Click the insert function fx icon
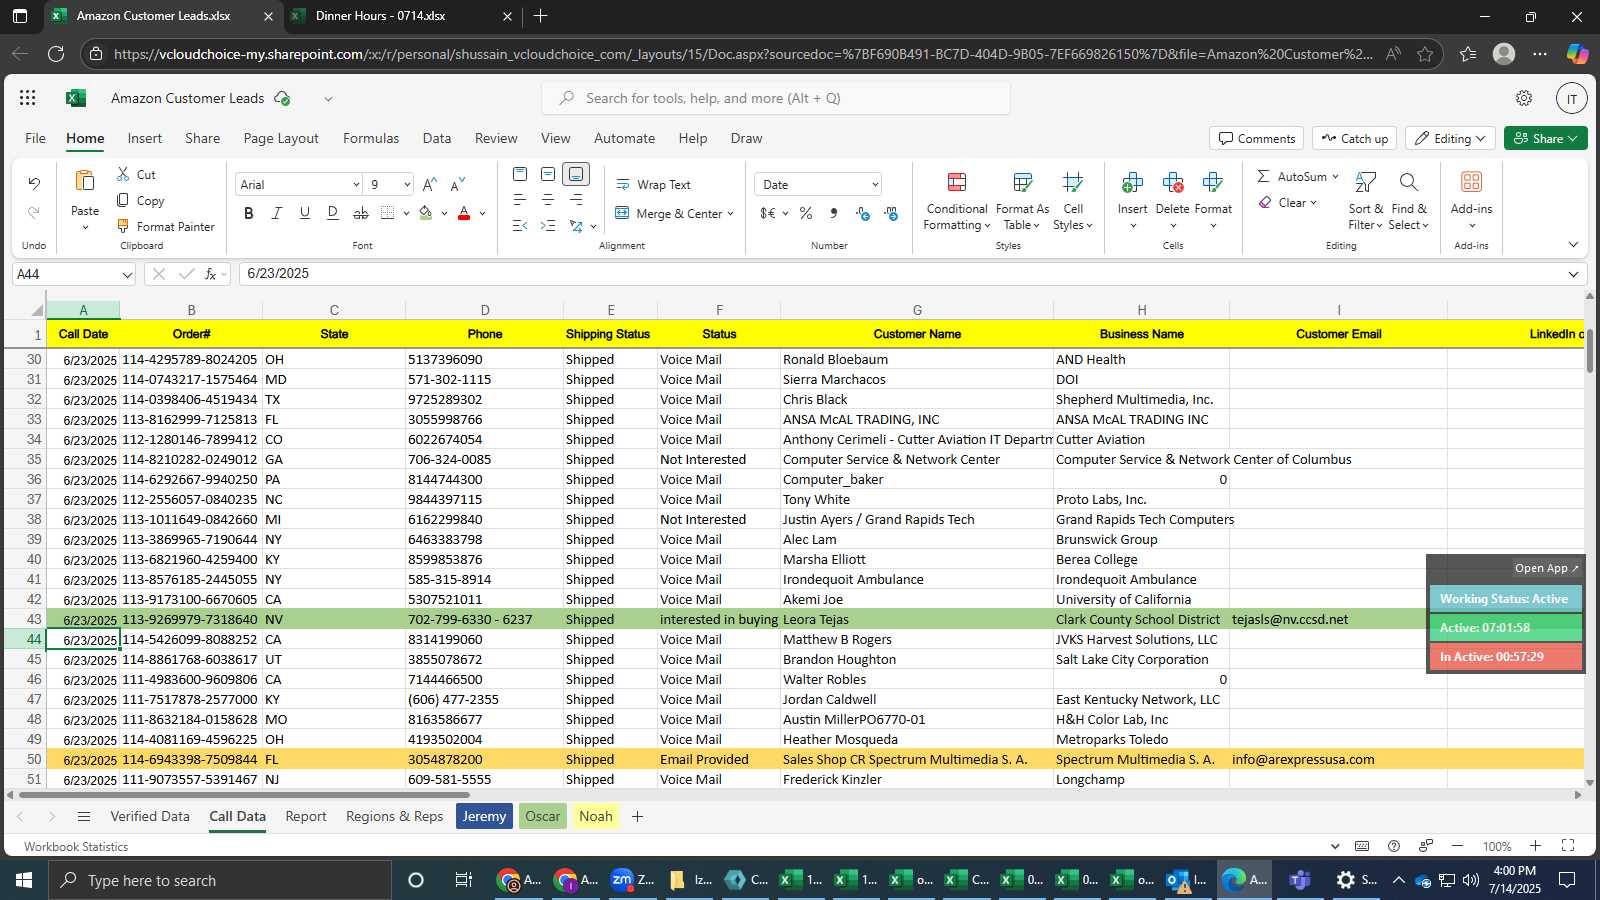 coord(211,274)
